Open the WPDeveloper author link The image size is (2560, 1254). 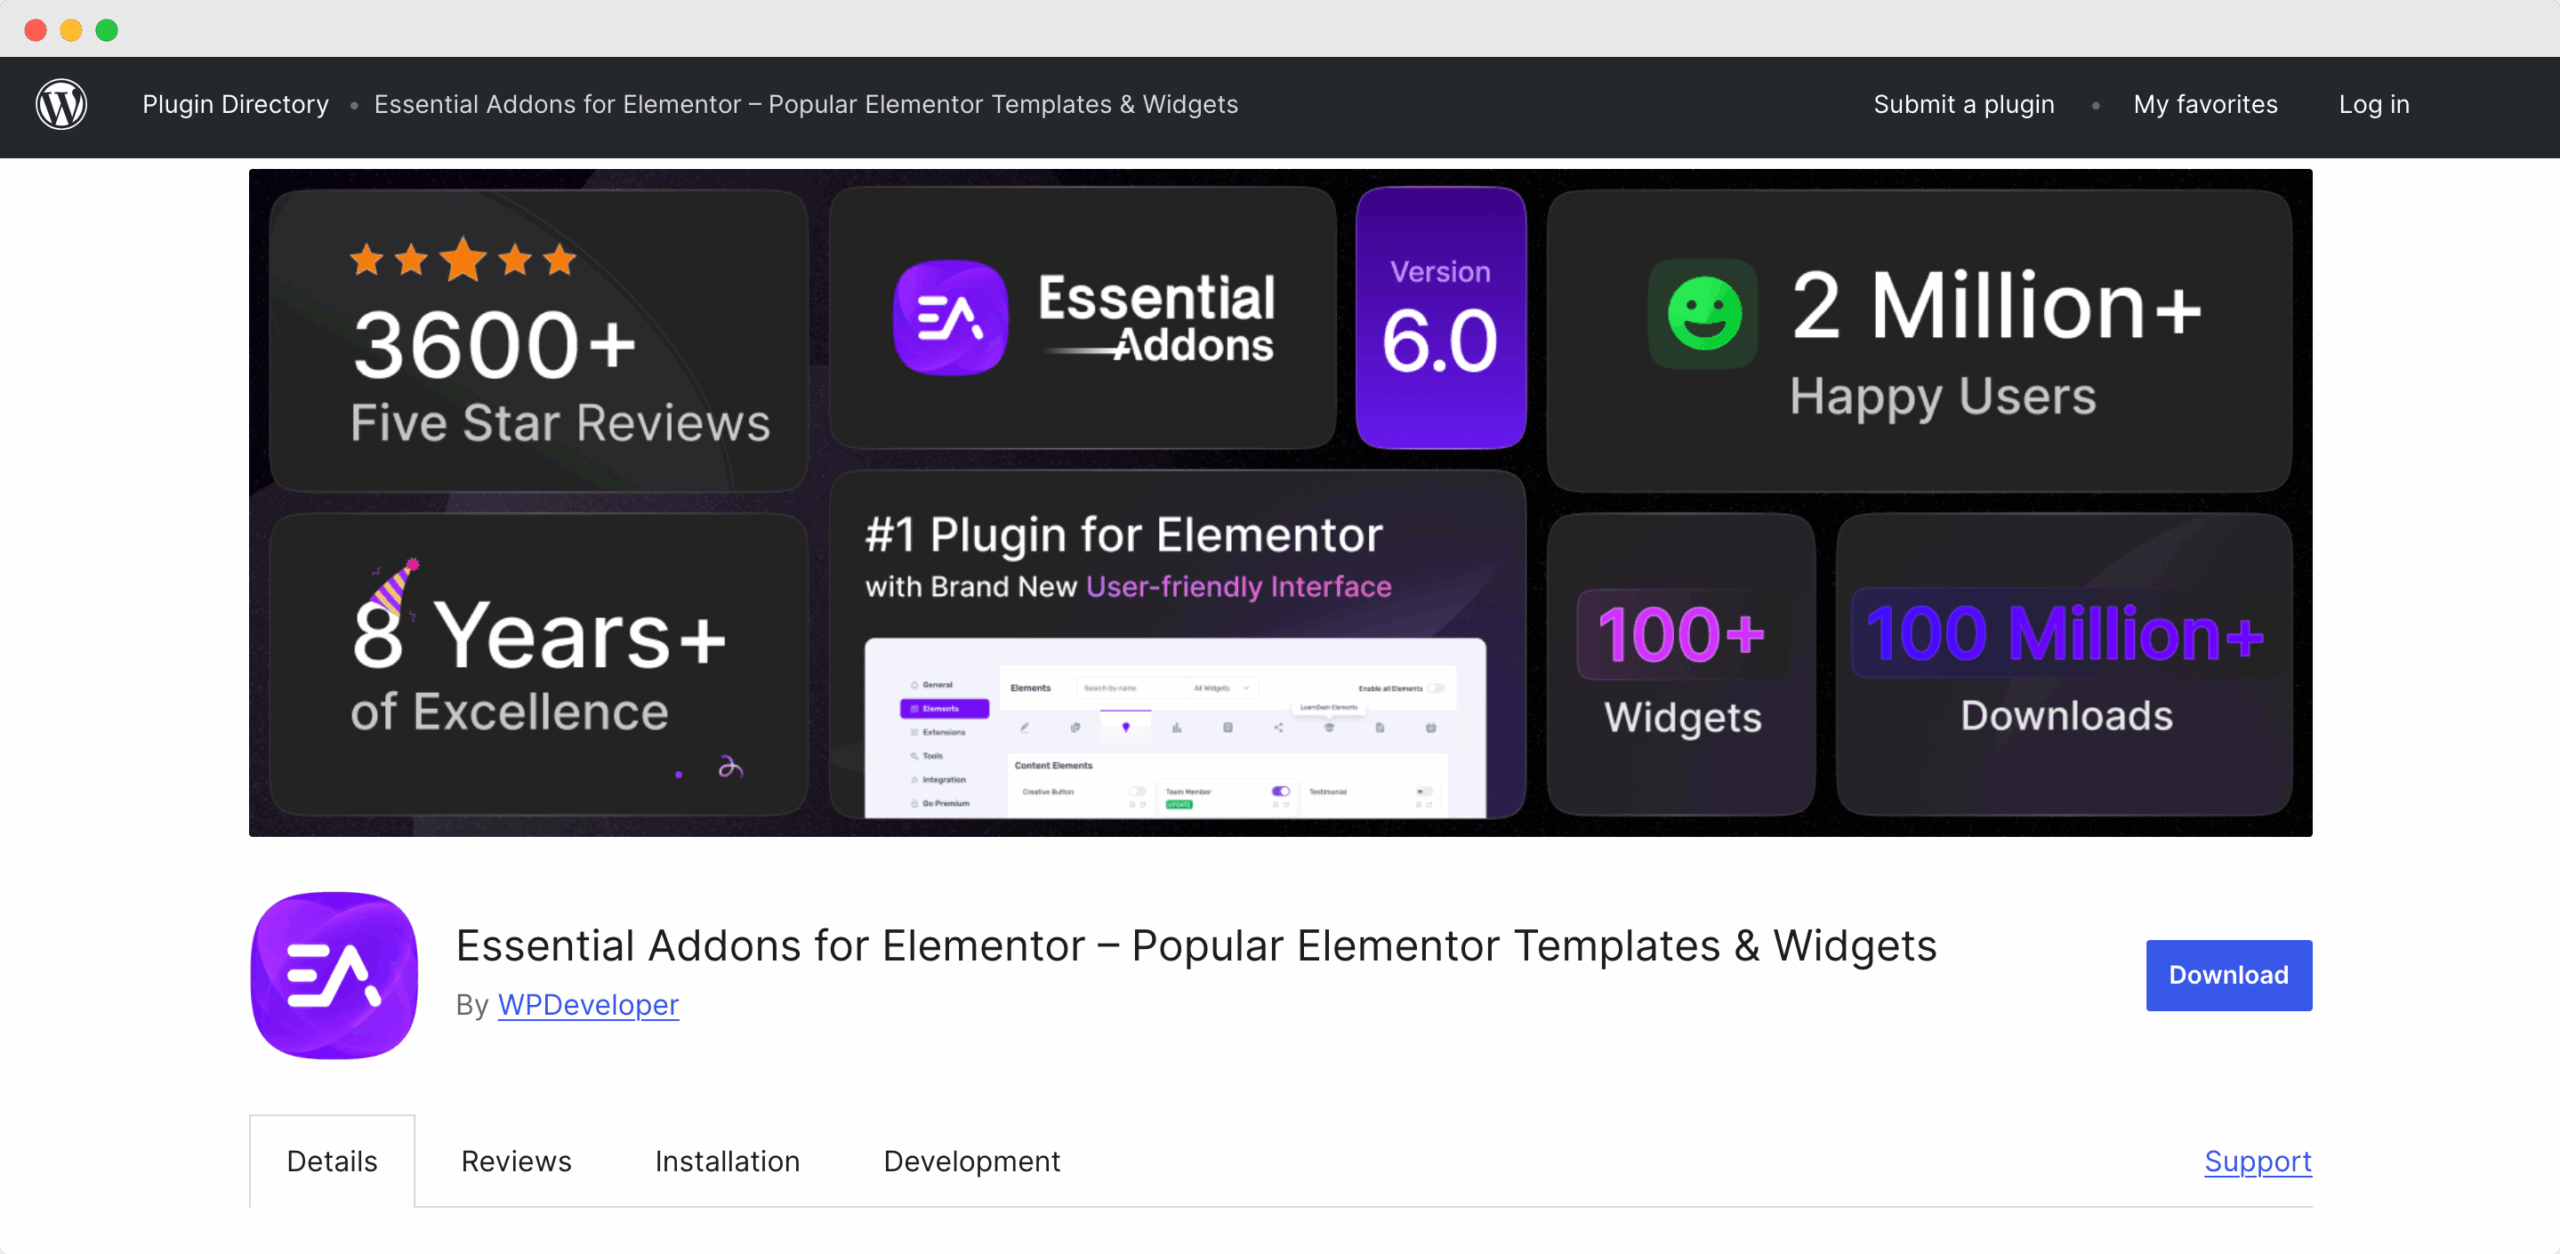(588, 1004)
